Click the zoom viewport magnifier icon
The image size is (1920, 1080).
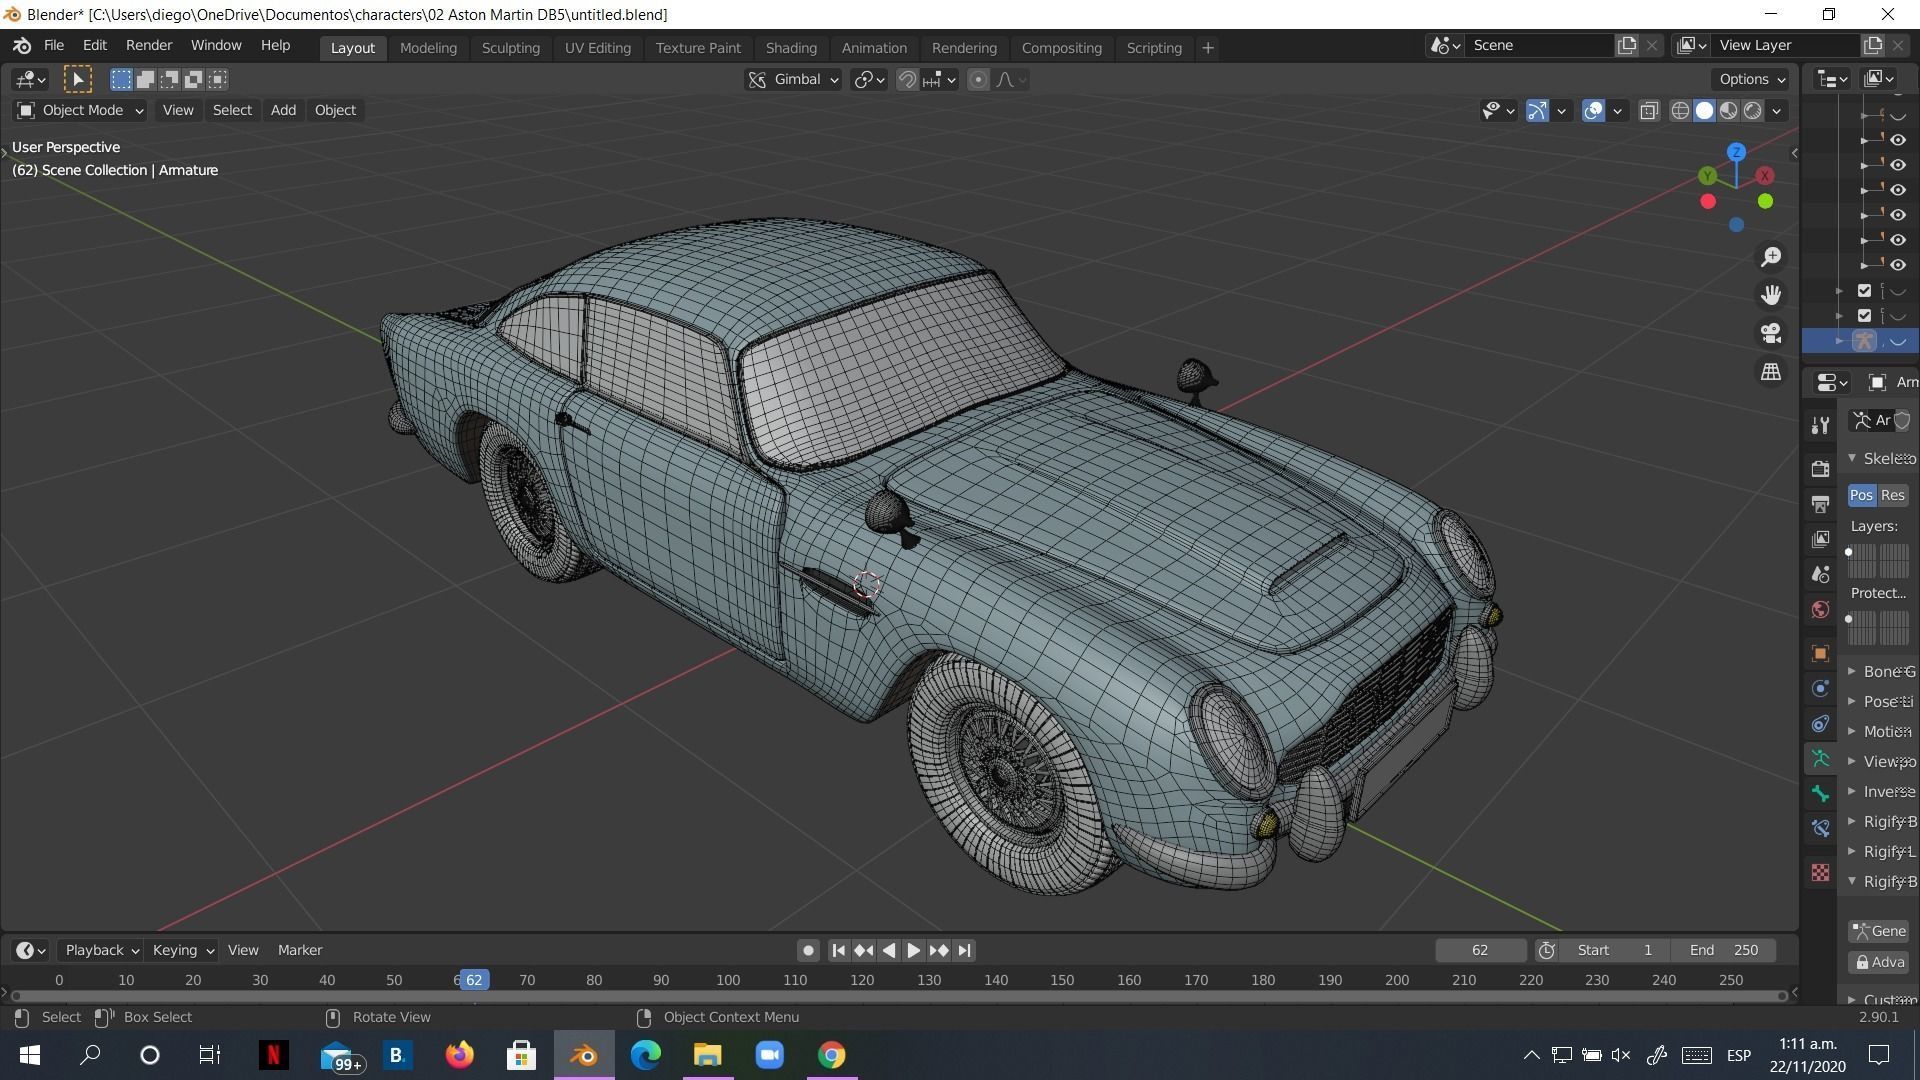[x=1771, y=257]
